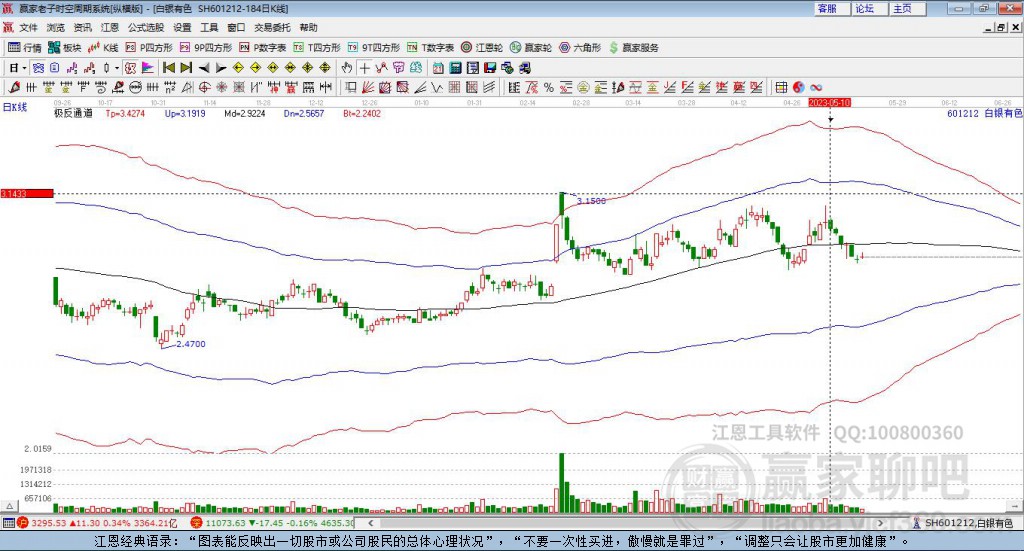This screenshot has height=551, width=1024.
Task: Select the hand pan tool
Action: click(347, 68)
